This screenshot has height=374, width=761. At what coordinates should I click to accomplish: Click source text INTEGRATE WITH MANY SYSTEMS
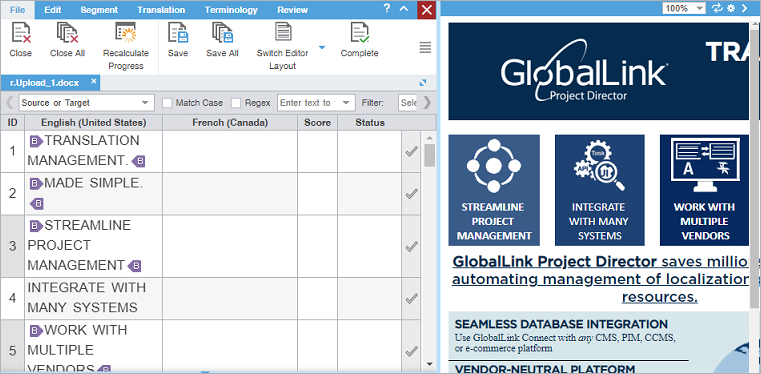pos(86,298)
